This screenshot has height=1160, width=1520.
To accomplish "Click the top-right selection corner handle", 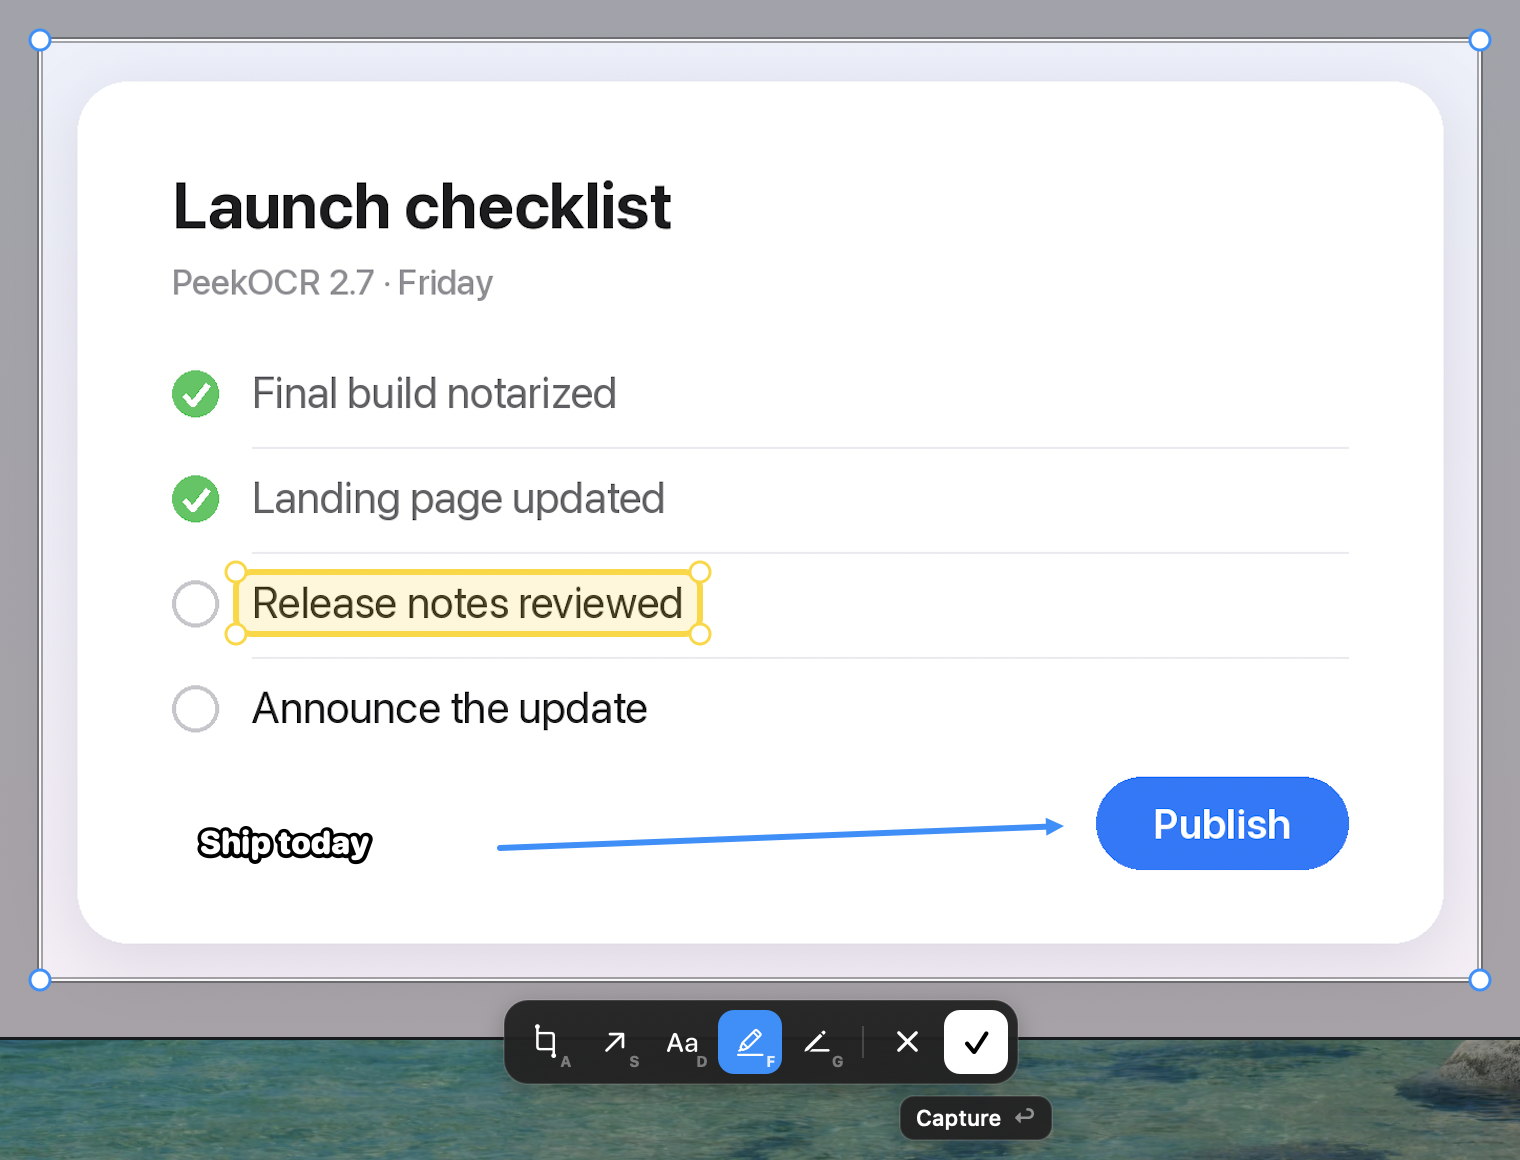I will point(1480,40).
